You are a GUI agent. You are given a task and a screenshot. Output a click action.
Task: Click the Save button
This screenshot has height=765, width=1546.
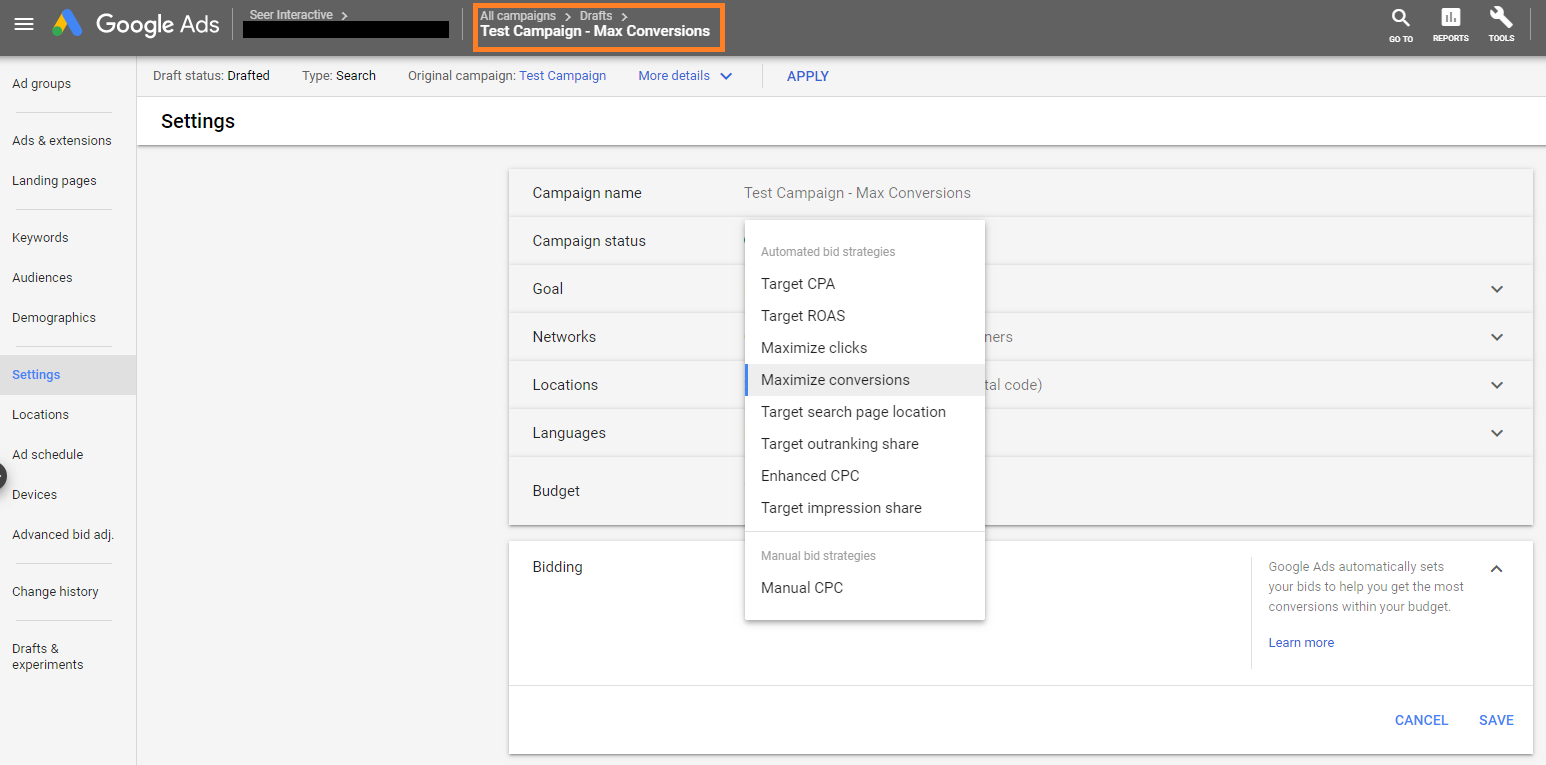[x=1496, y=720]
